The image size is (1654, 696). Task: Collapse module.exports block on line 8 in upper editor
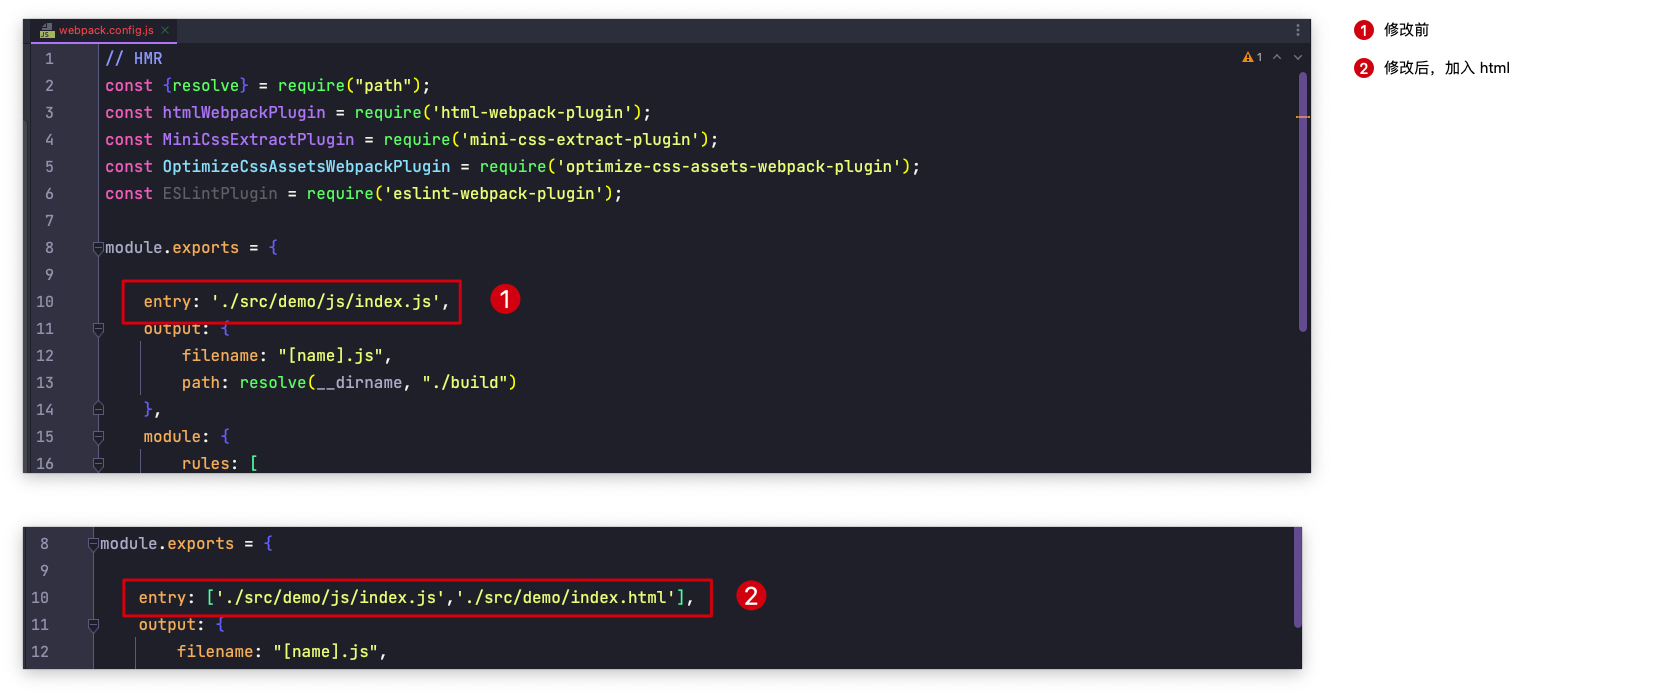coord(98,248)
